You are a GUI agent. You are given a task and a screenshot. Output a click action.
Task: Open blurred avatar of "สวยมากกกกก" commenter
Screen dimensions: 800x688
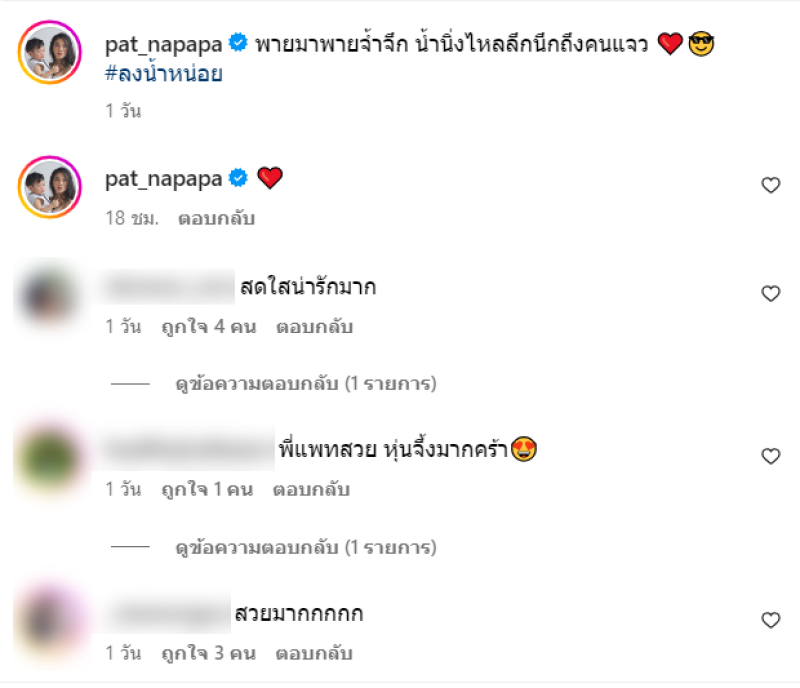49,621
